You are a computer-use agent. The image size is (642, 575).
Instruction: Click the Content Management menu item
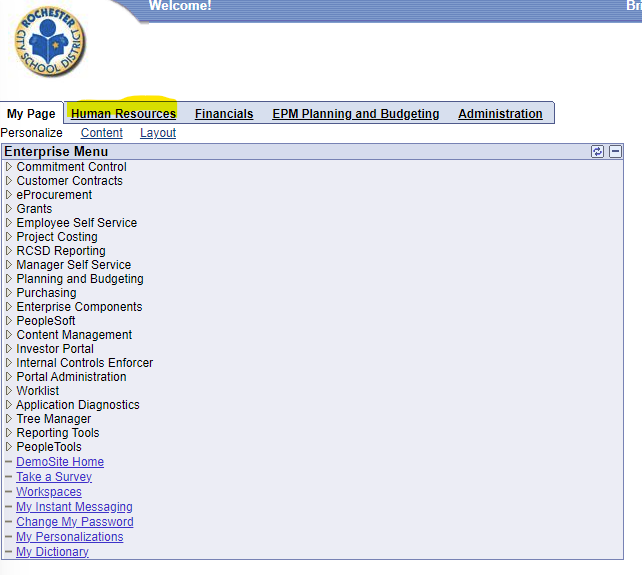(74, 335)
